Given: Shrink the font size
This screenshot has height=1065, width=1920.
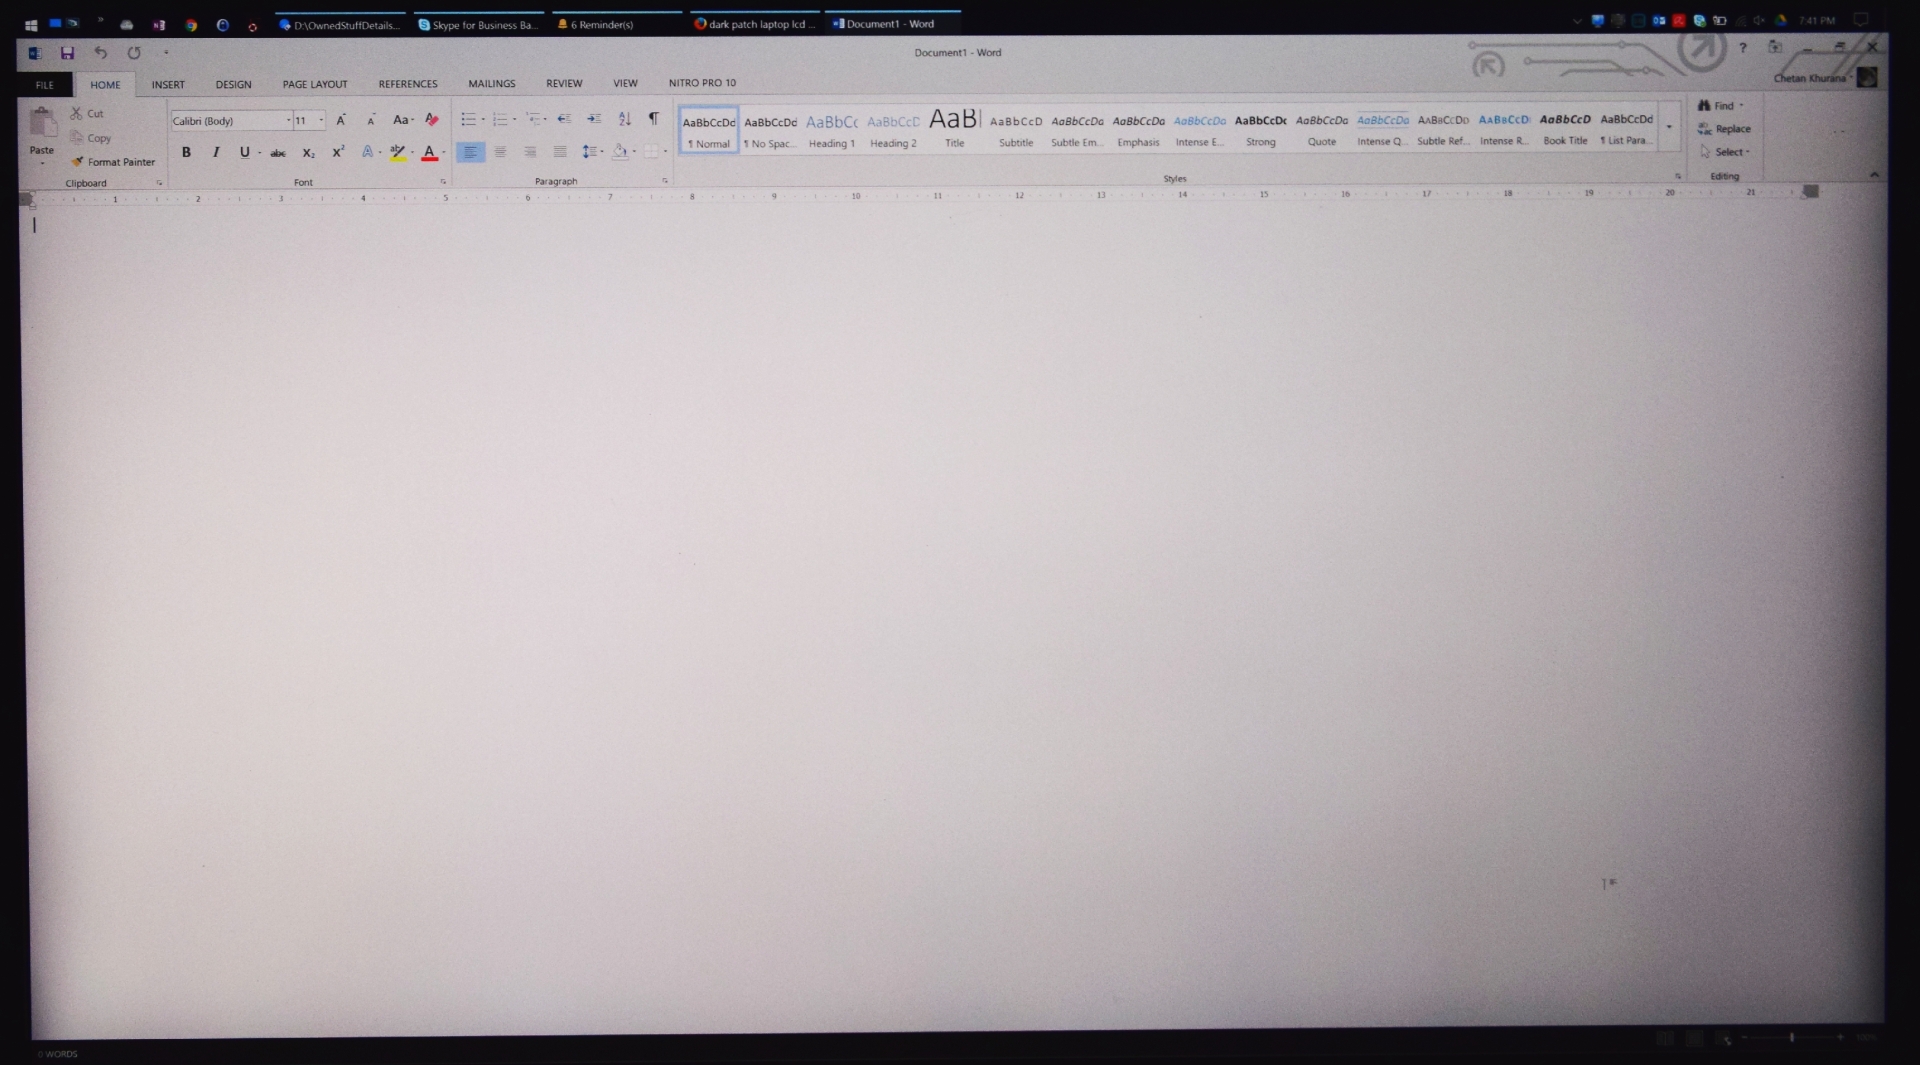Looking at the screenshot, I should pyautogui.click(x=371, y=120).
